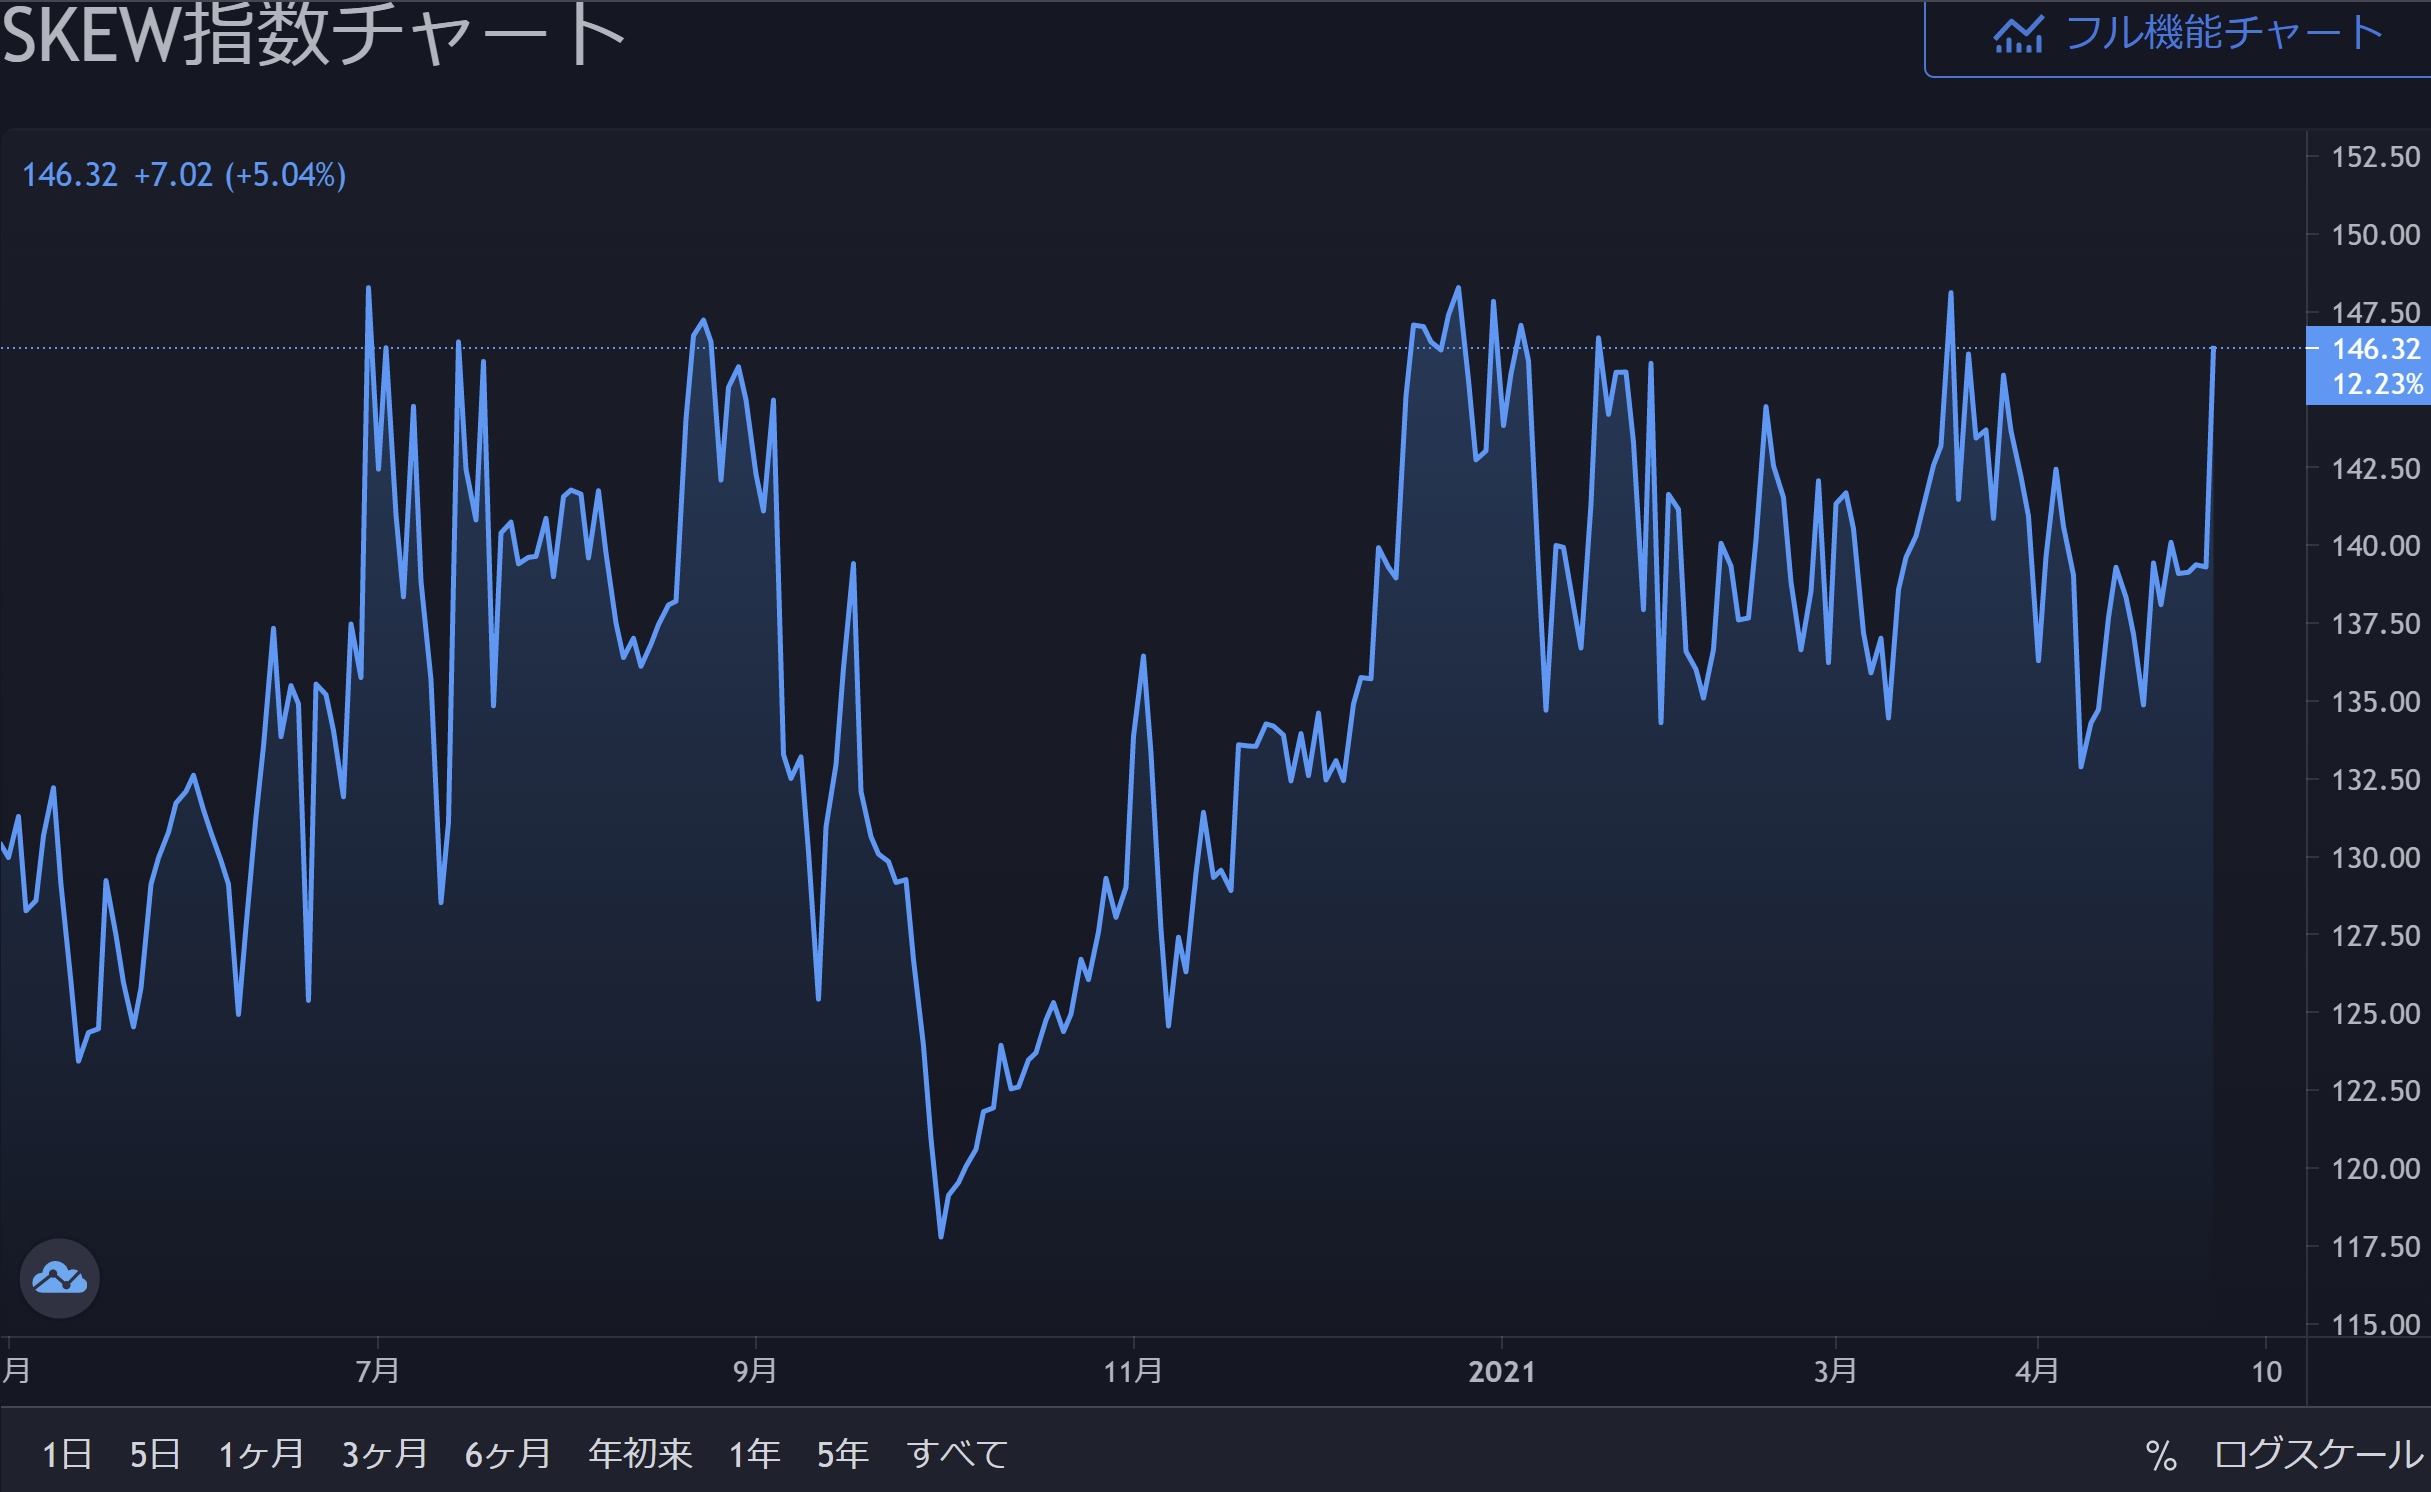This screenshot has height=1492, width=2431.
Task: Choose the 年初来 year-to-date range
Action: pos(640,1454)
